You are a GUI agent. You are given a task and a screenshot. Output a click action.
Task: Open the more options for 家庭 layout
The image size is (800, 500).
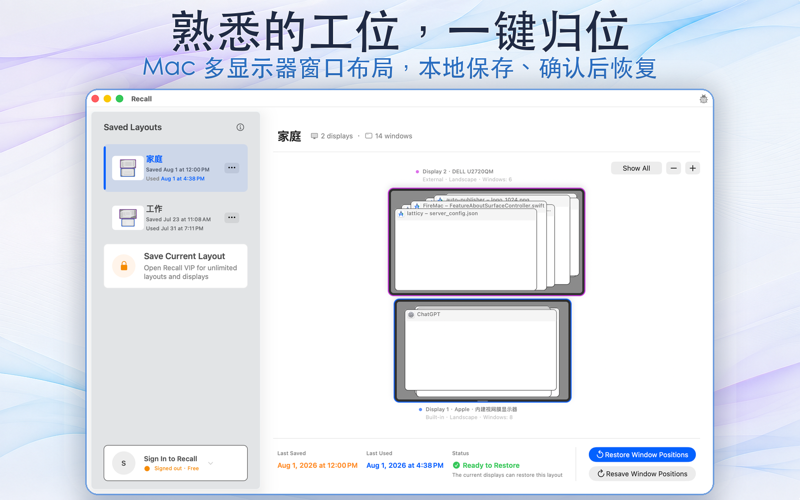coord(232,168)
